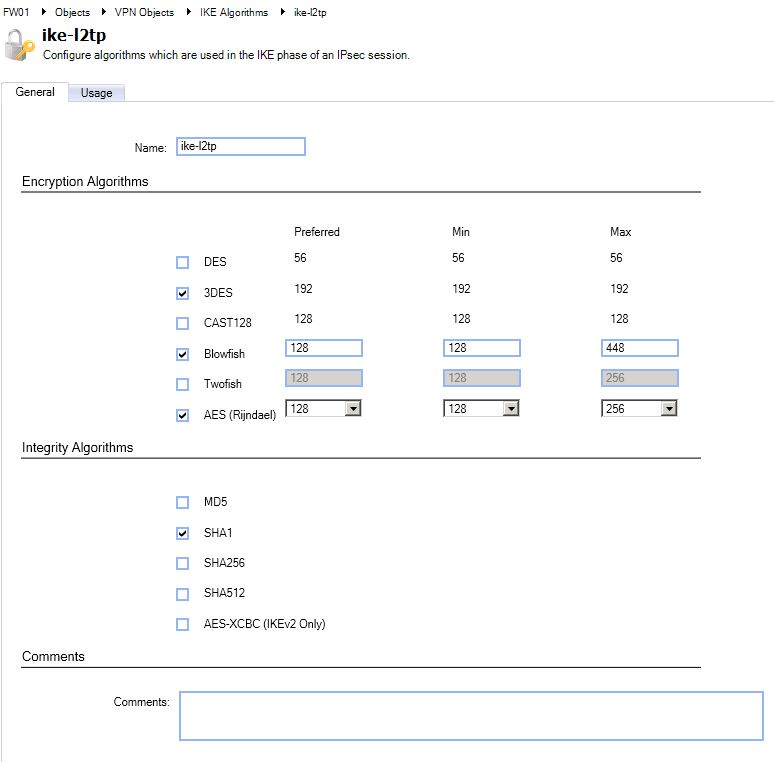
Task: Click inside the Comments text box
Action: tap(470, 716)
